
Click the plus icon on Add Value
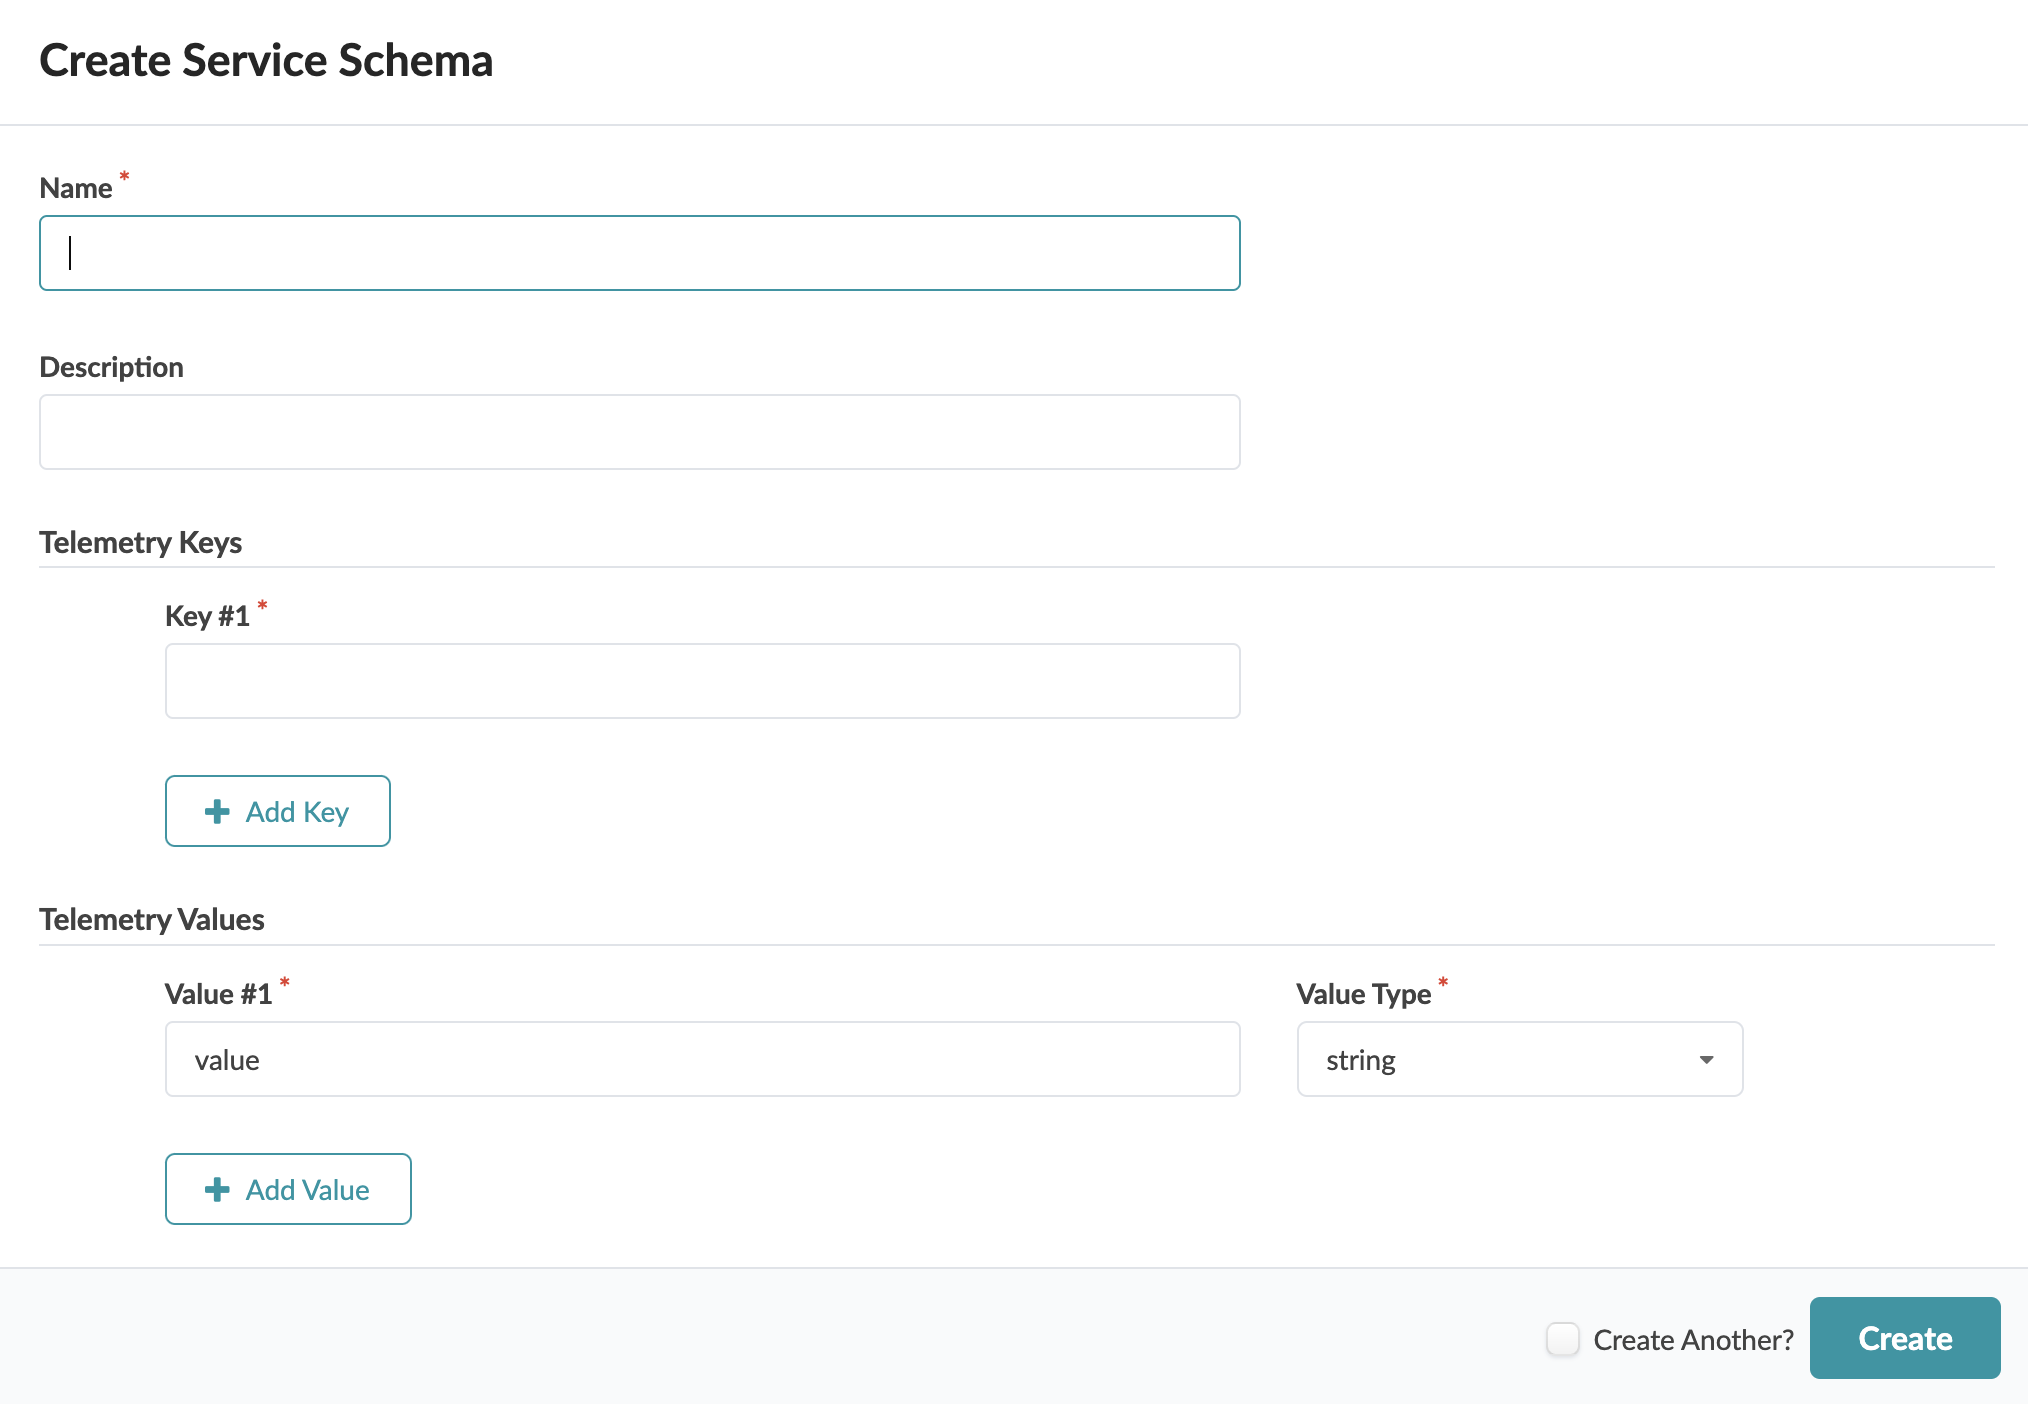[217, 1190]
